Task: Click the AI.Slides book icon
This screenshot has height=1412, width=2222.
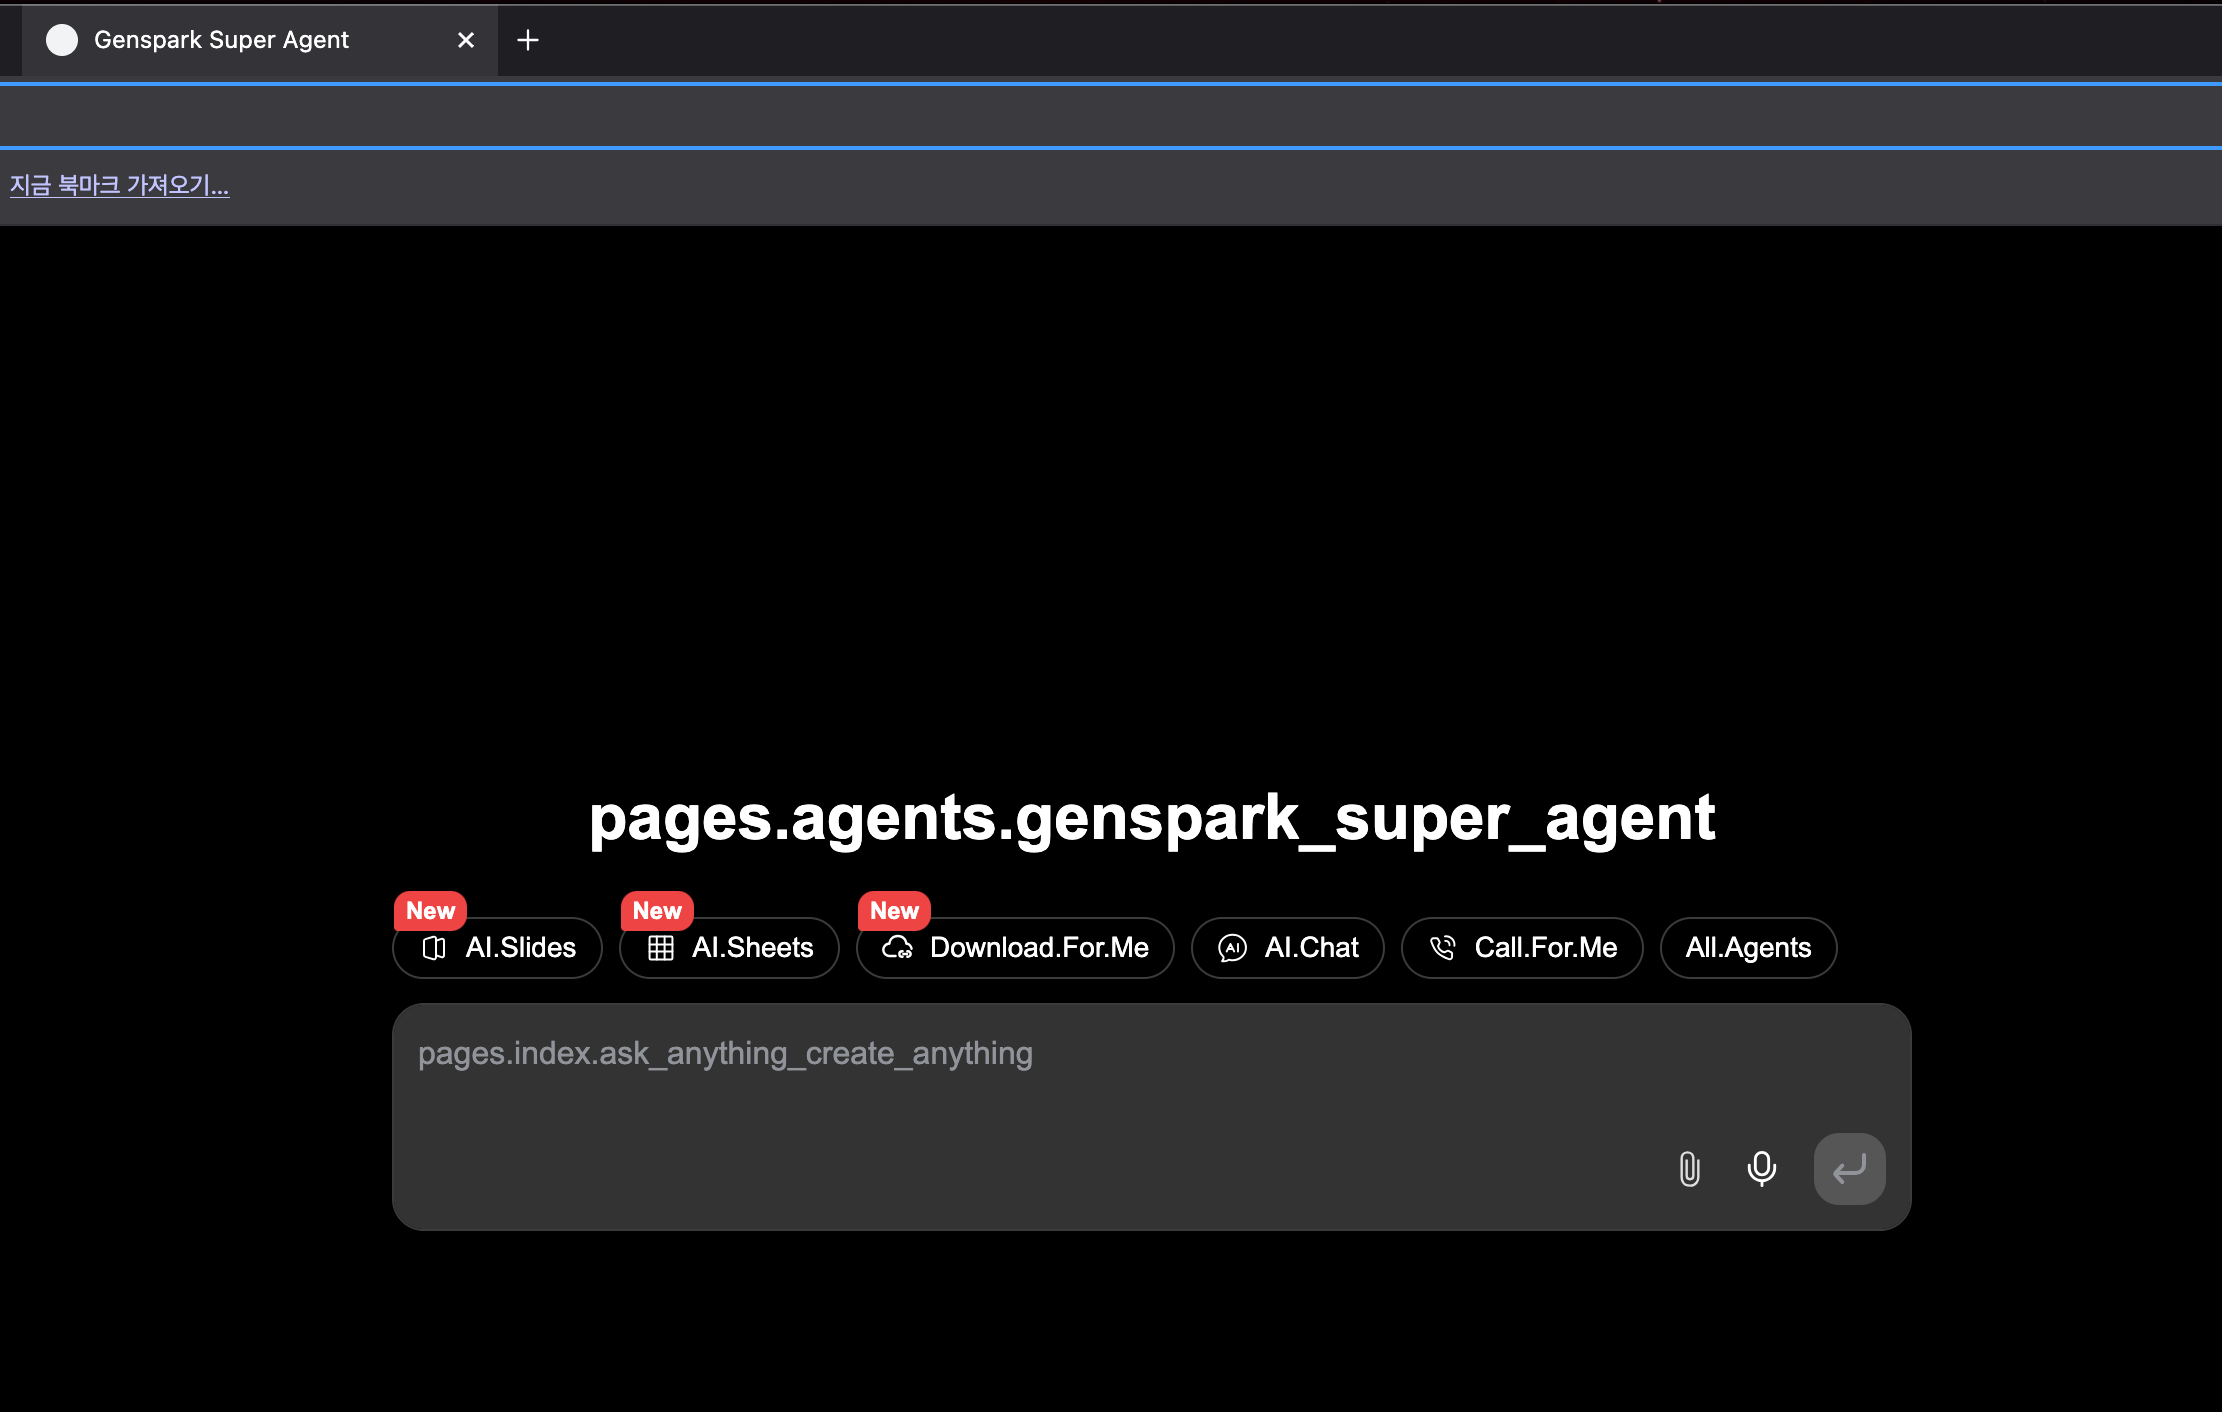Action: tap(434, 948)
